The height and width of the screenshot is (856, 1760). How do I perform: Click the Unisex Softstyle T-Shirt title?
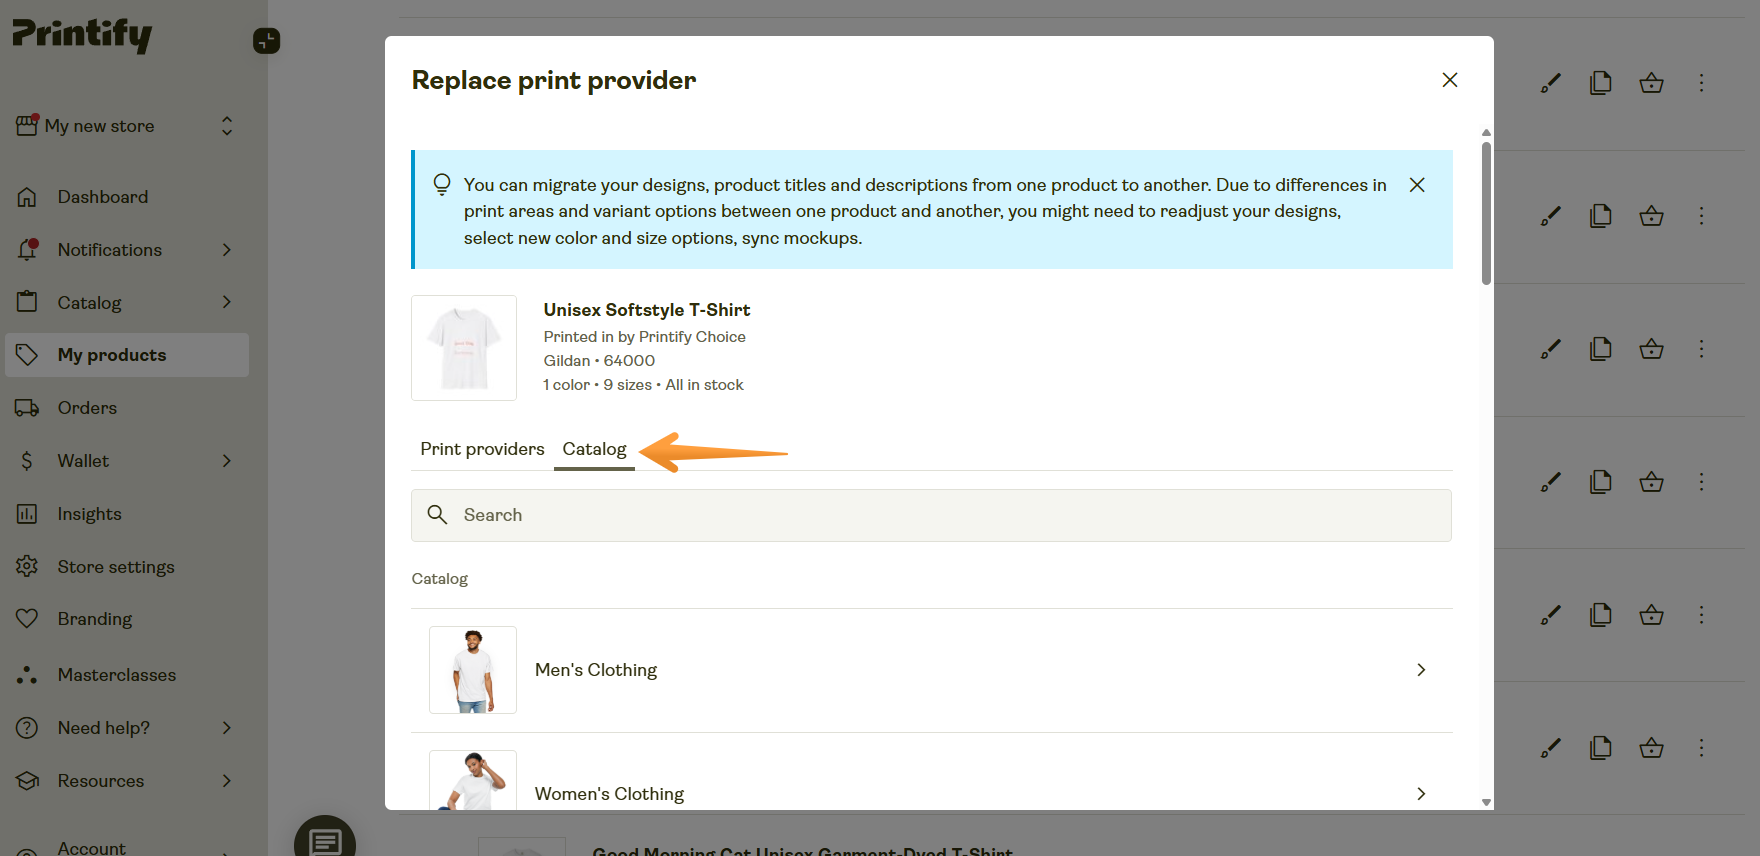click(x=647, y=310)
